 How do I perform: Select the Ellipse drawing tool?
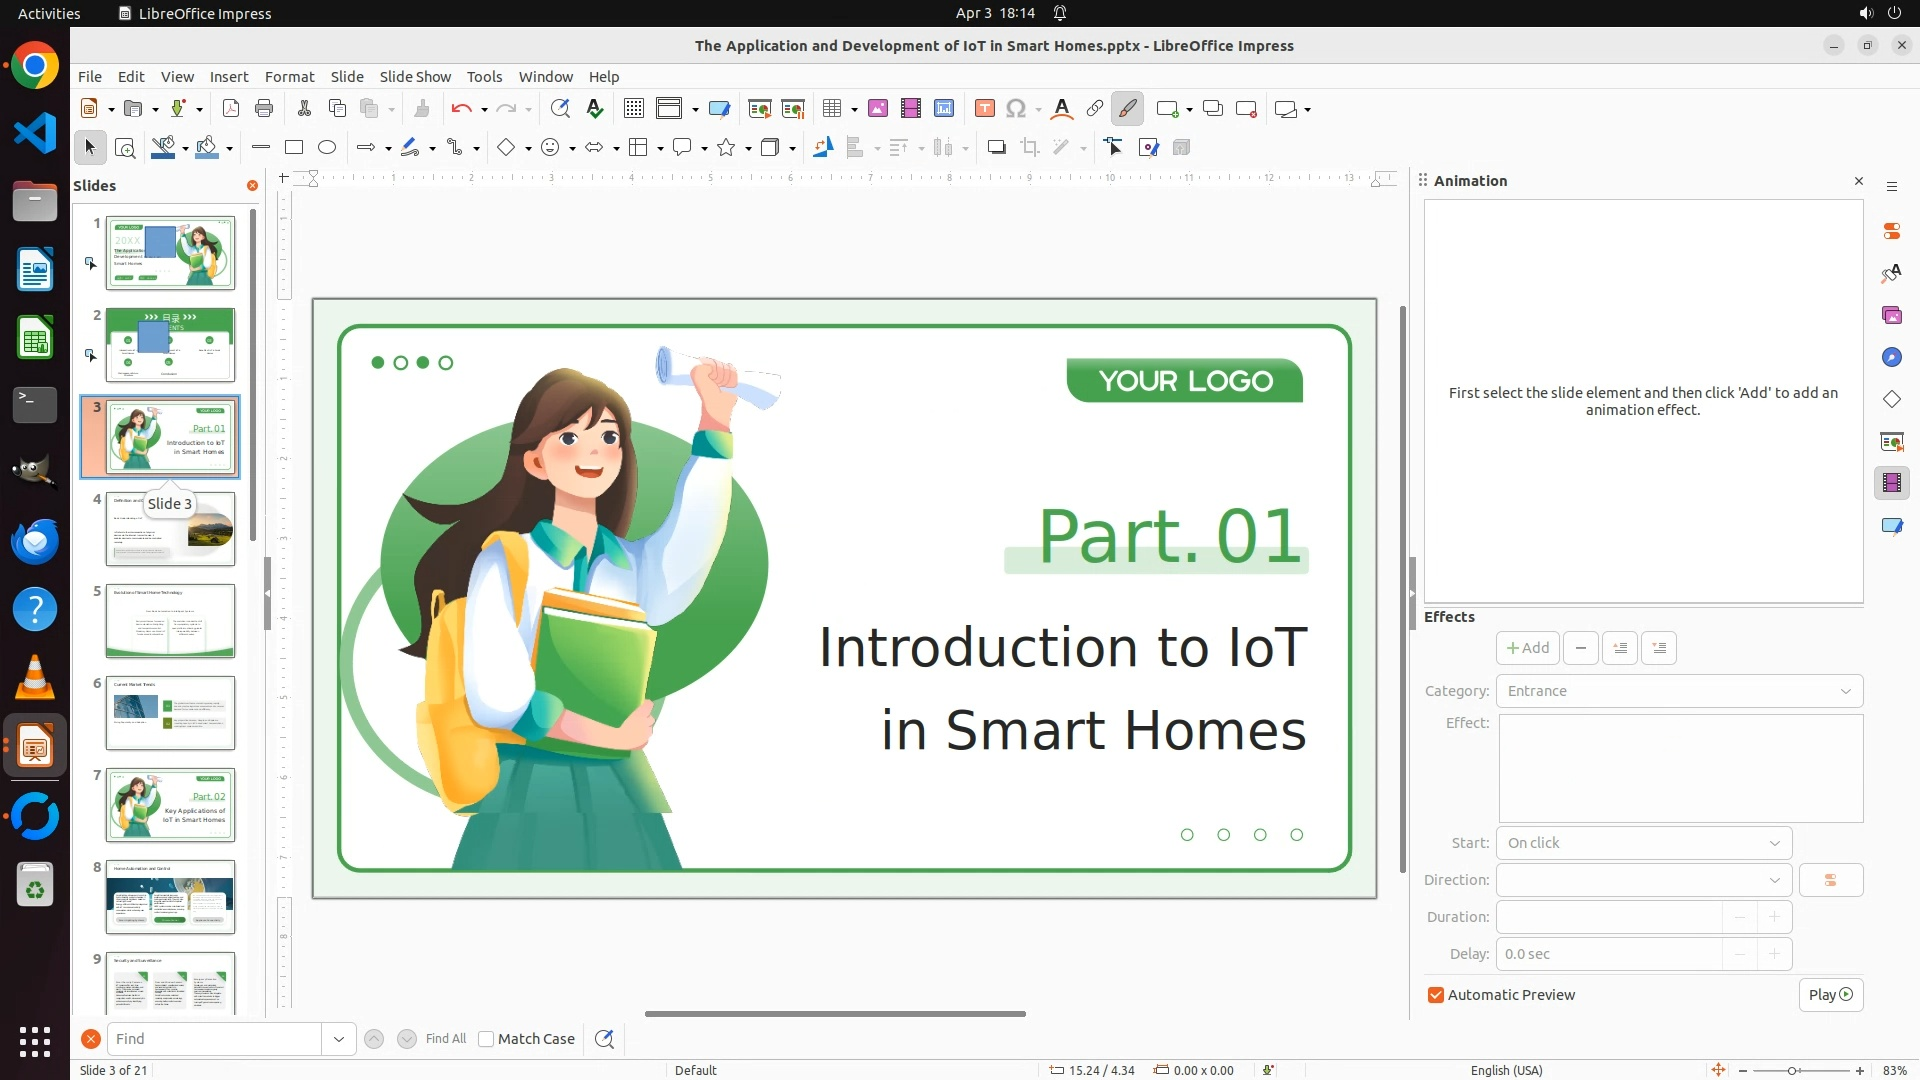(x=327, y=148)
